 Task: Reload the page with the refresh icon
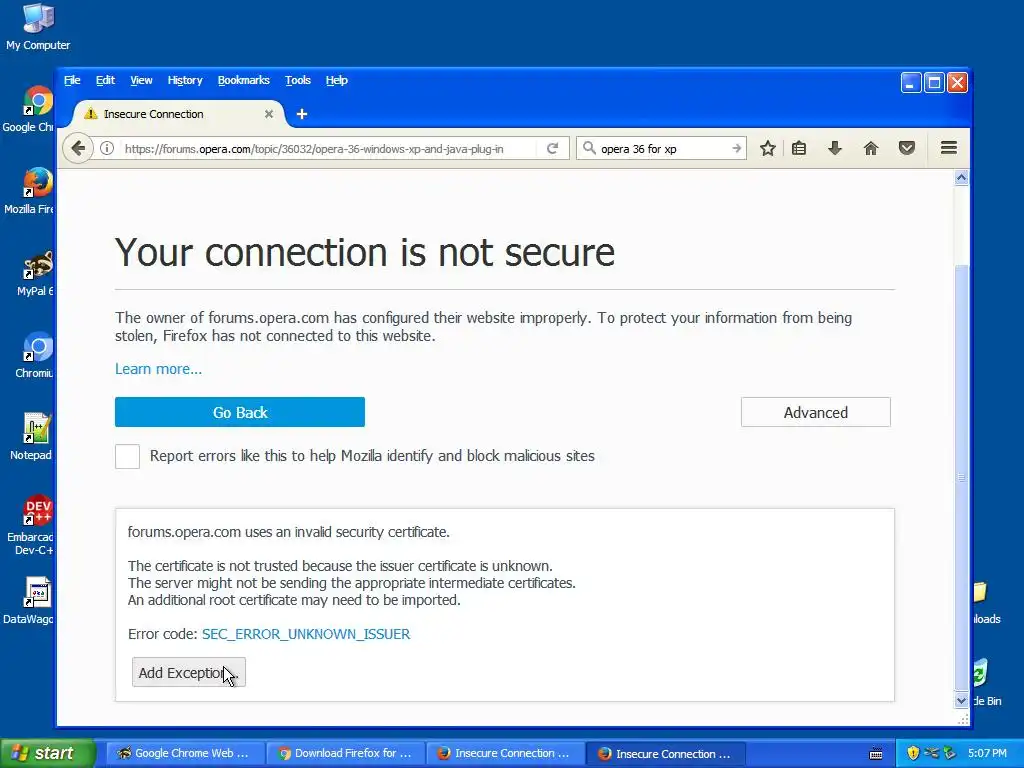[552, 148]
